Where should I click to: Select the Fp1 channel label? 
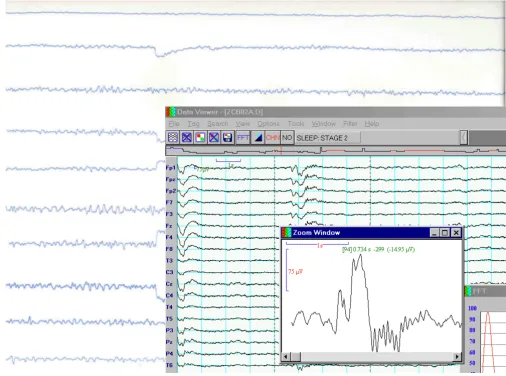click(171, 168)
